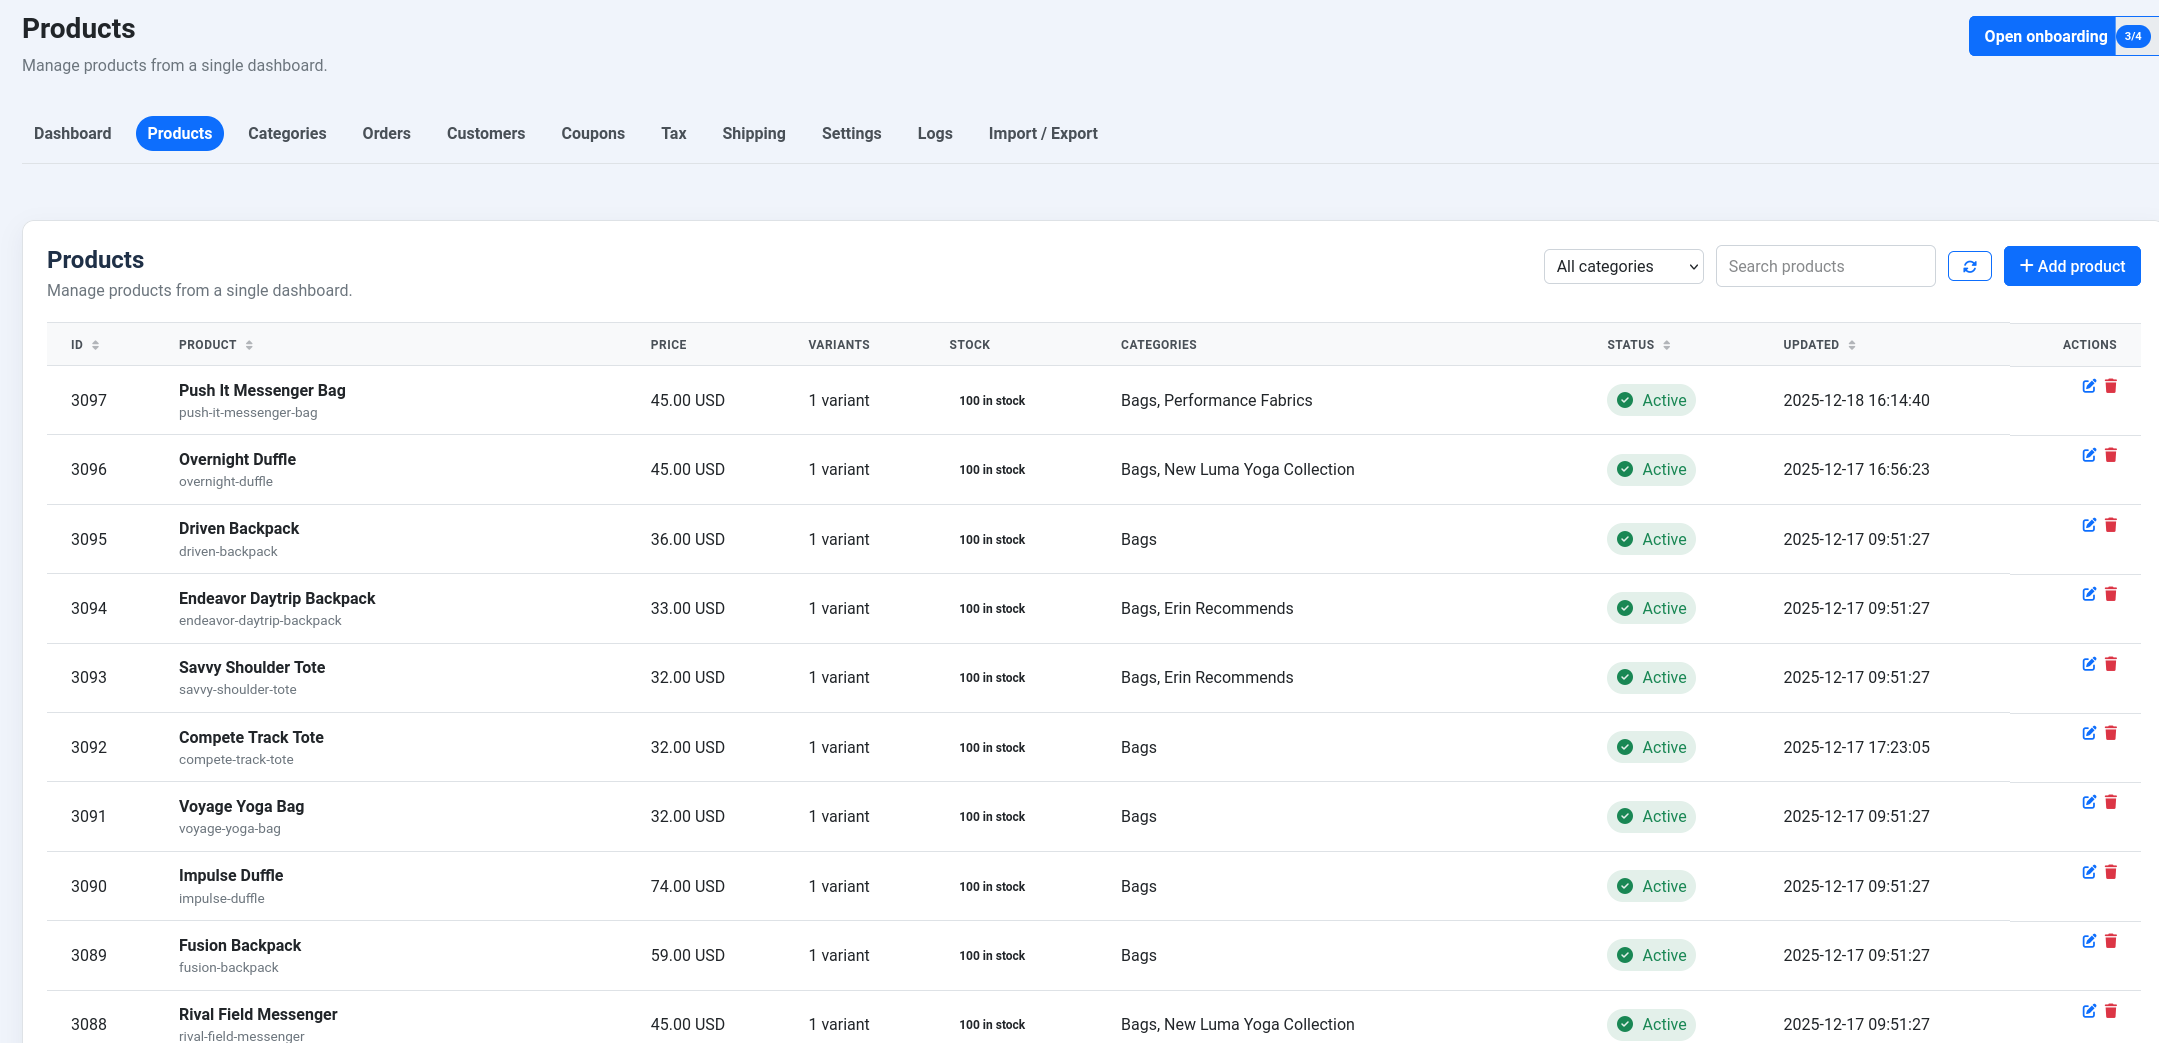Delete the Rival Field Messenger product
Screen dimensions: 2159x1043
tap(2111, 1011)
